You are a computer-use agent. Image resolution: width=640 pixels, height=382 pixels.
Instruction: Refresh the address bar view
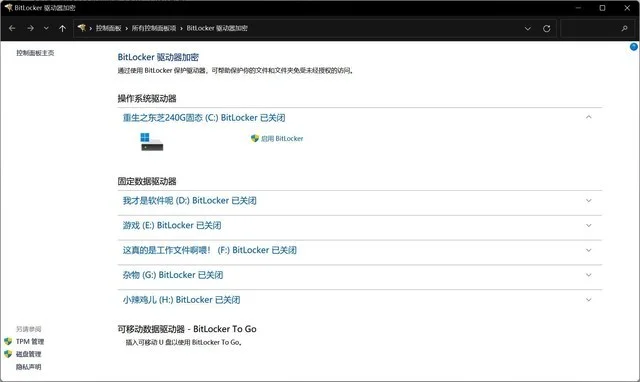(547, 28)
